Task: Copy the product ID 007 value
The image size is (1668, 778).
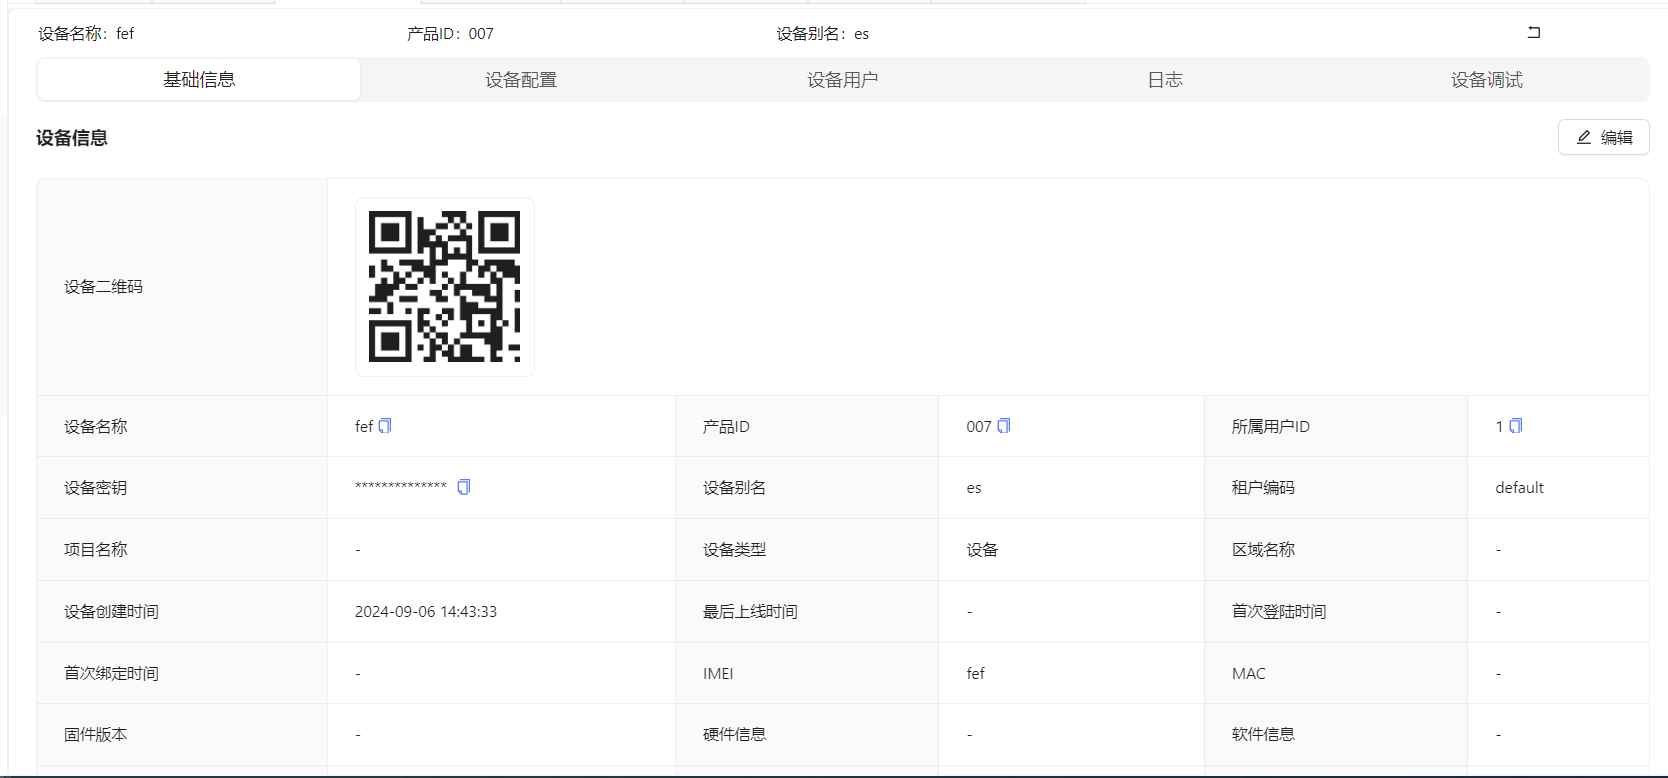Action: (x=1004, y=426)
